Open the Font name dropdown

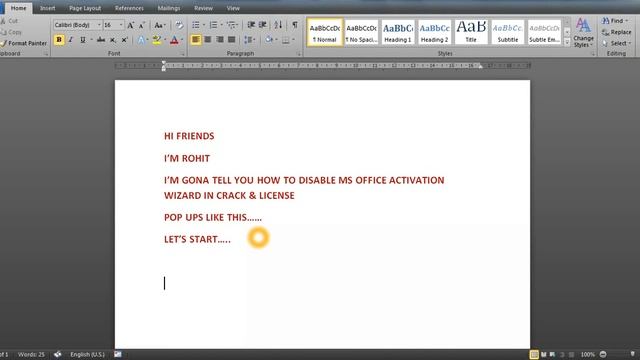[99, 25]
